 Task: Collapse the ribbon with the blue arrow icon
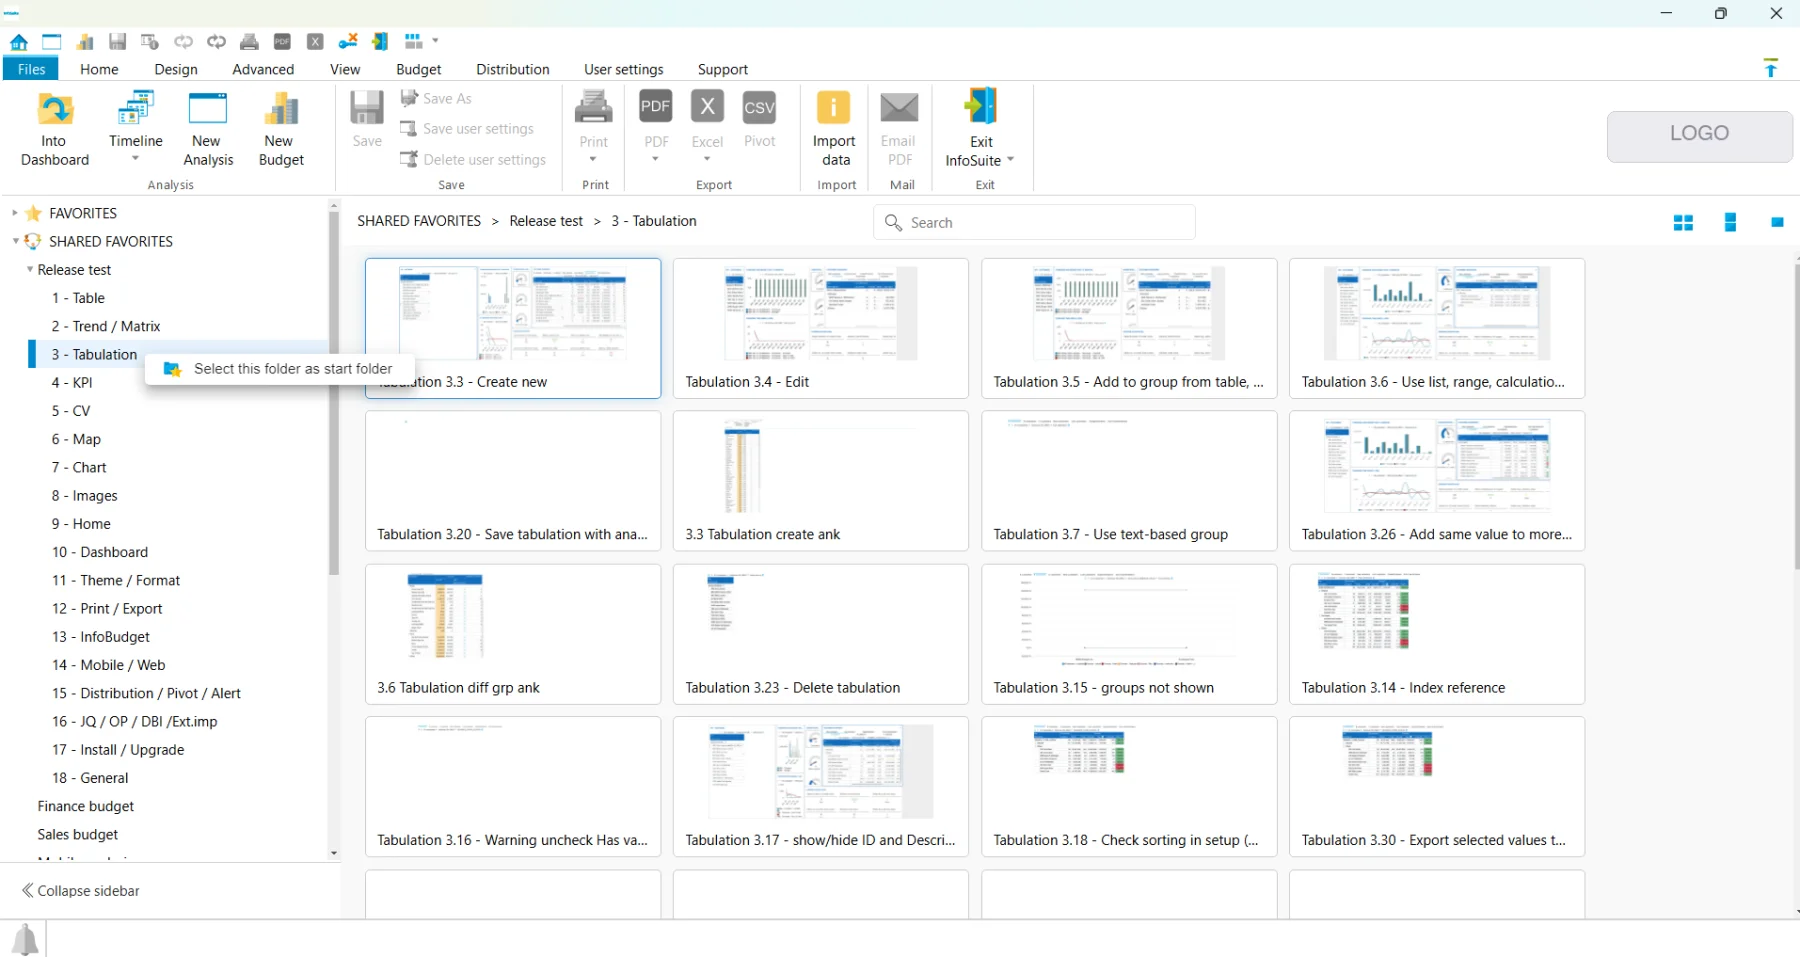(1771, 68)
